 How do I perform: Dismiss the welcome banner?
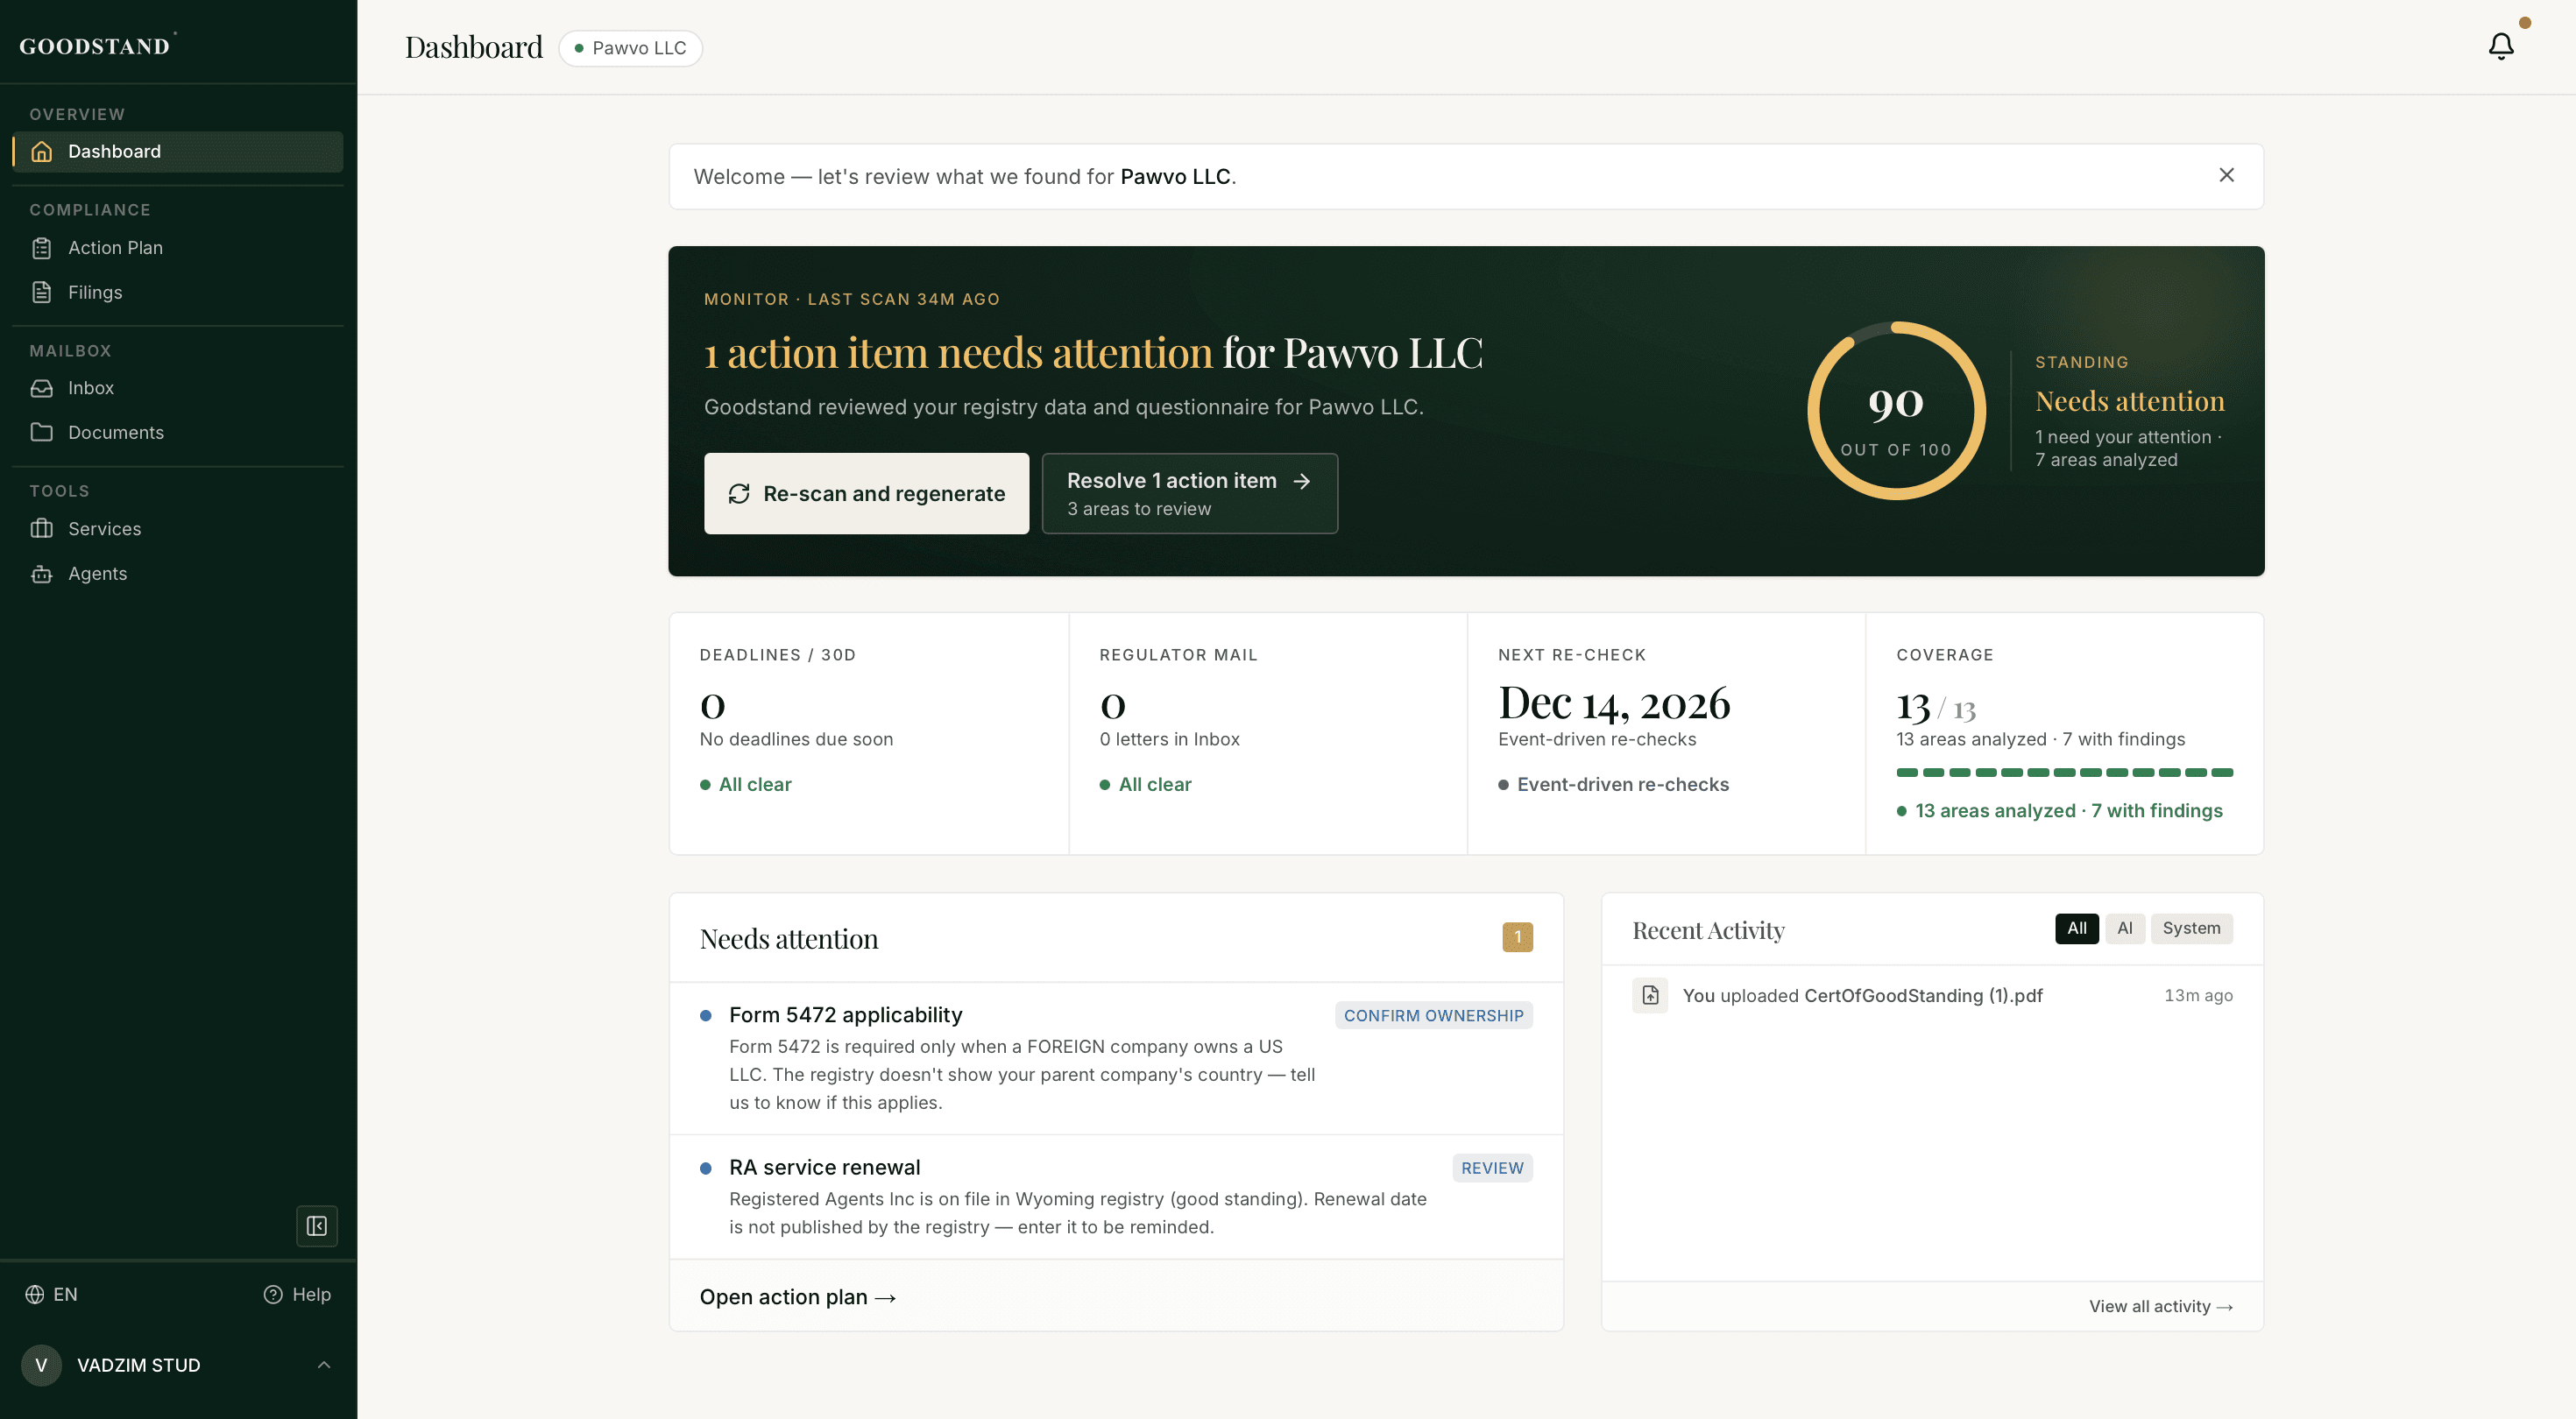coord(2226,175)
